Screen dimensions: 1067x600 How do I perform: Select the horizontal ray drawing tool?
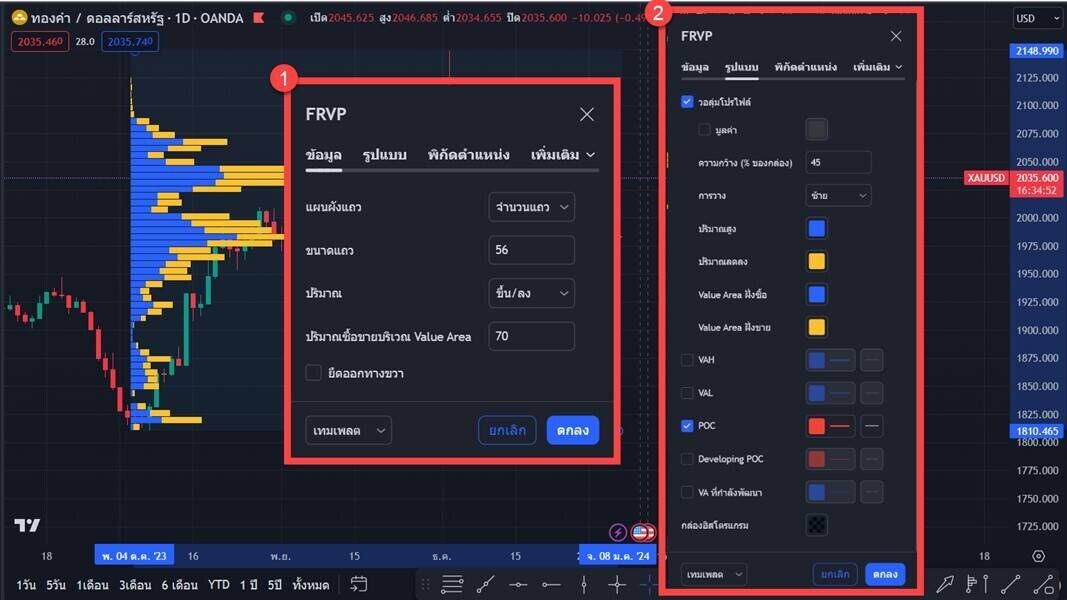point(551,584)
